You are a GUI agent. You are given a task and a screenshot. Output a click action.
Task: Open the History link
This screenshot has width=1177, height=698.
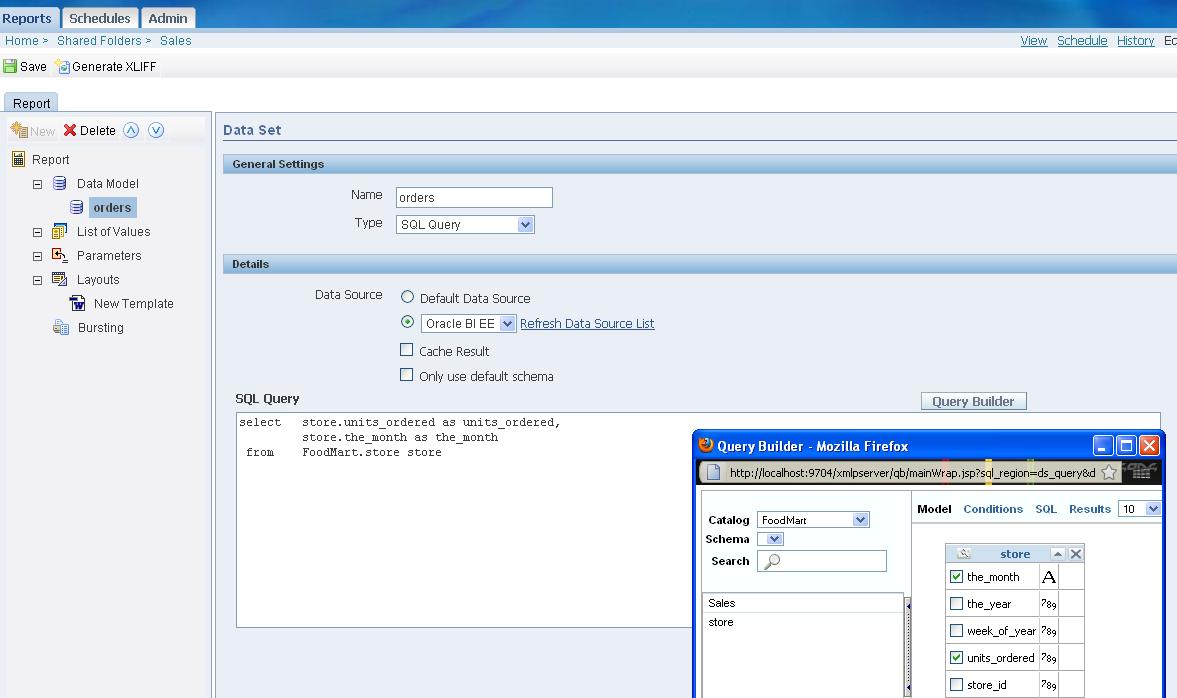(x=1135, y=41)
